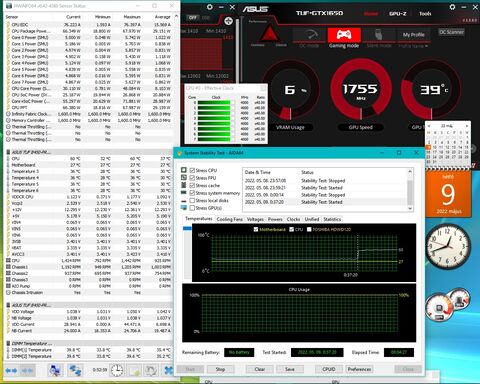
Task: Click log list scroll down arrow
Action: click(x=410, y=208)
